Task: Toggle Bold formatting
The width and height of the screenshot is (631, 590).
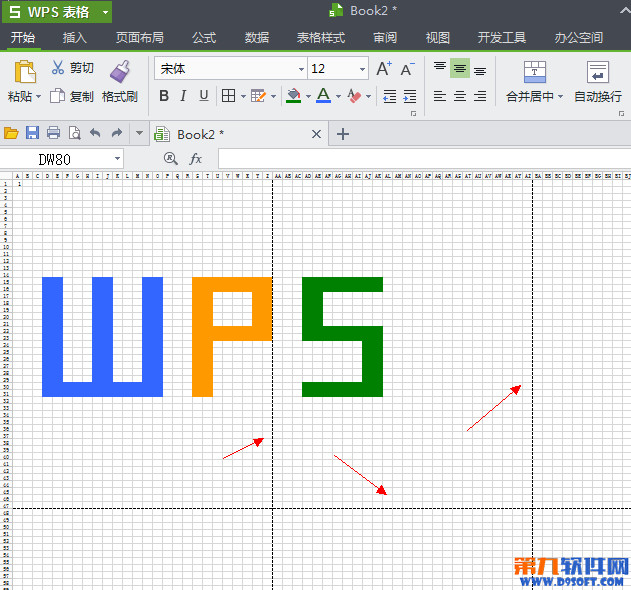Action: click(164, 96)
